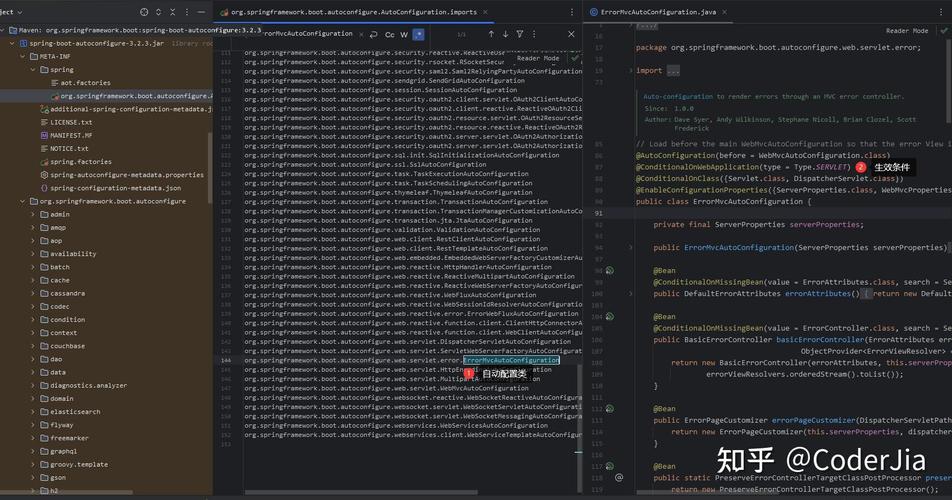Image resolution: width=952 pixels, height=500 pixels.
Task: Select the AutoConfiguration.imports editor tab
Action: pyautogui.click(x=353, y=12)
